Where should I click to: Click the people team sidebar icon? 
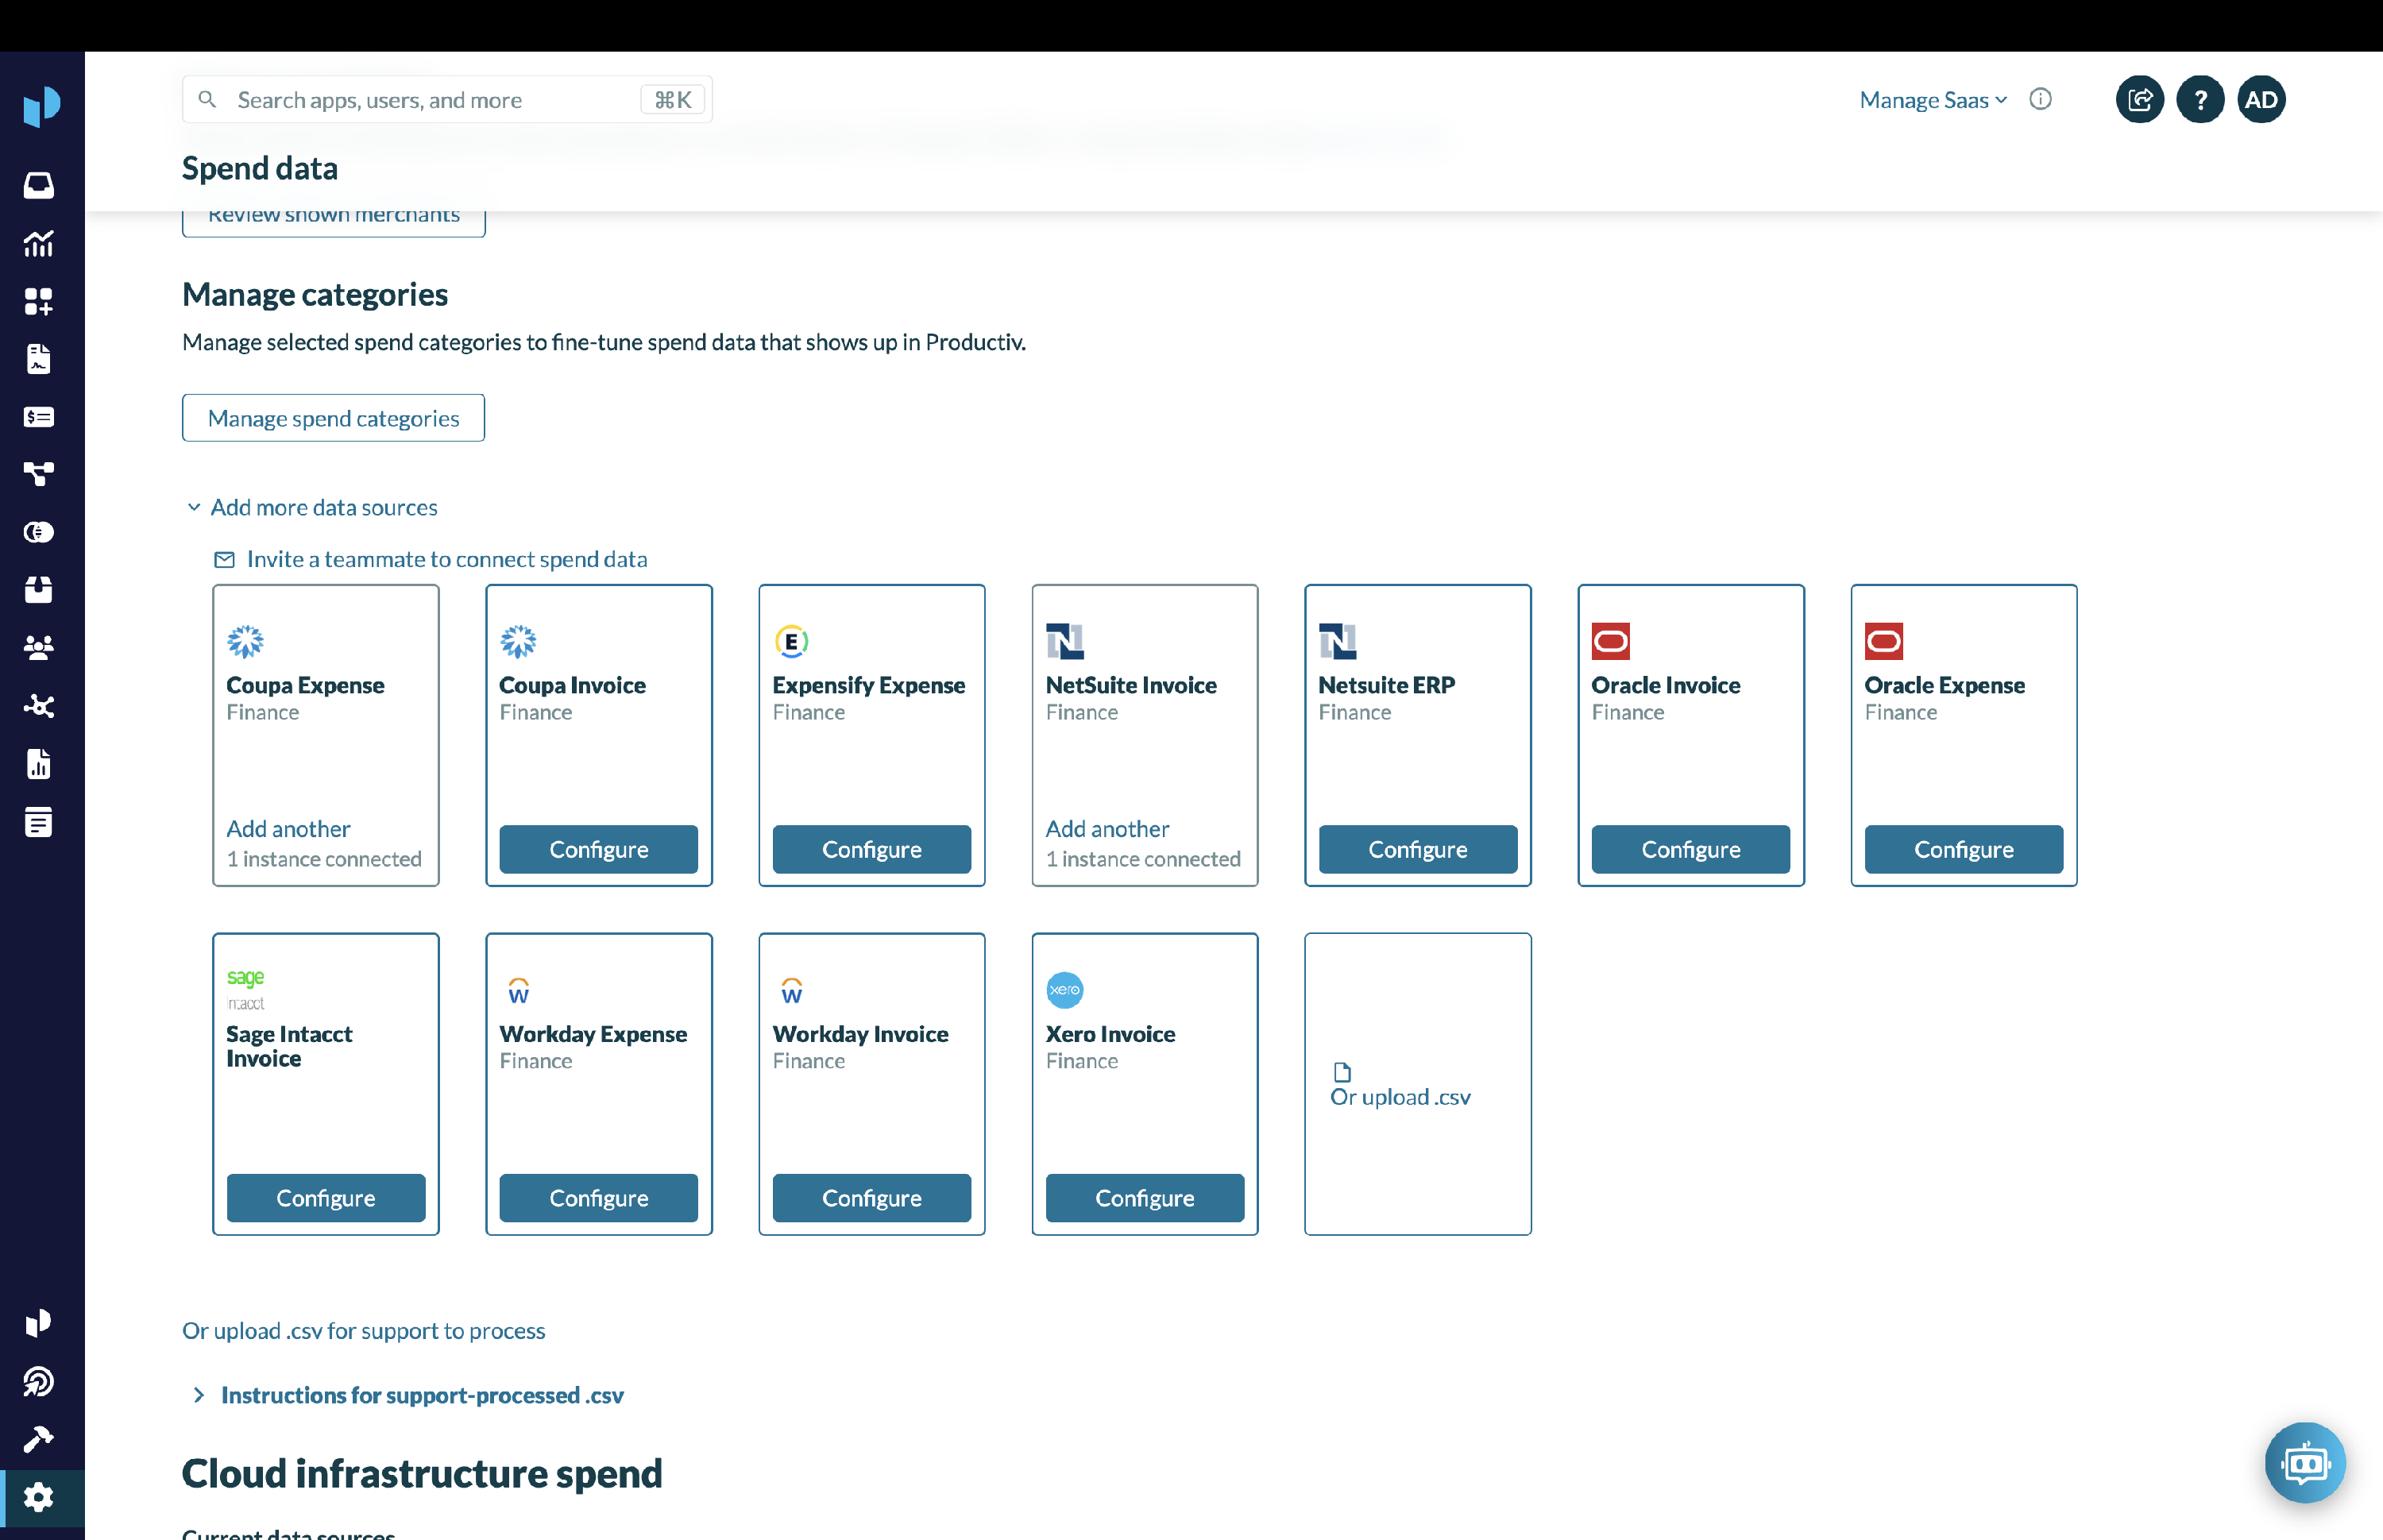coord(39,648)
